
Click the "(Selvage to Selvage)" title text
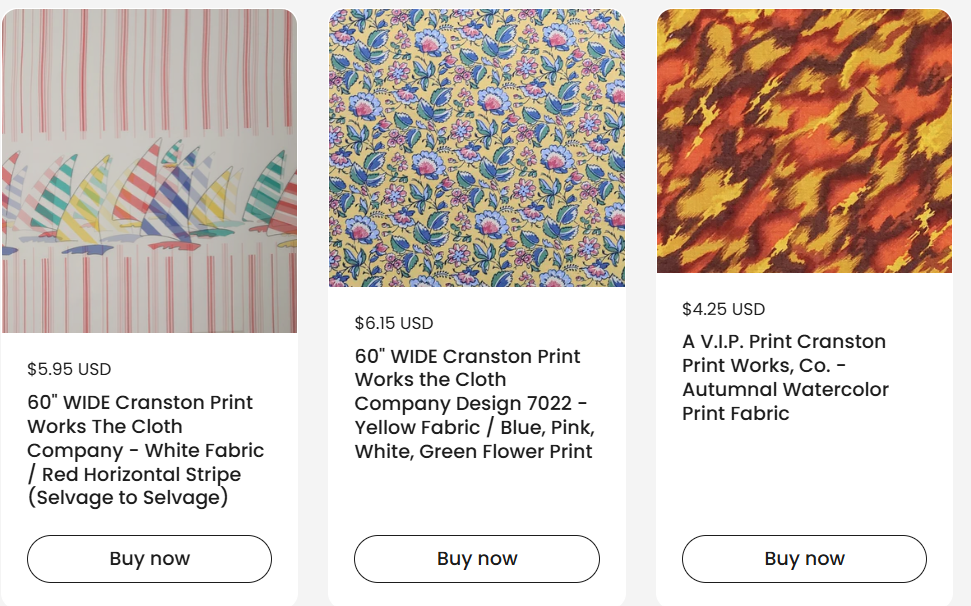click(128, 498)
